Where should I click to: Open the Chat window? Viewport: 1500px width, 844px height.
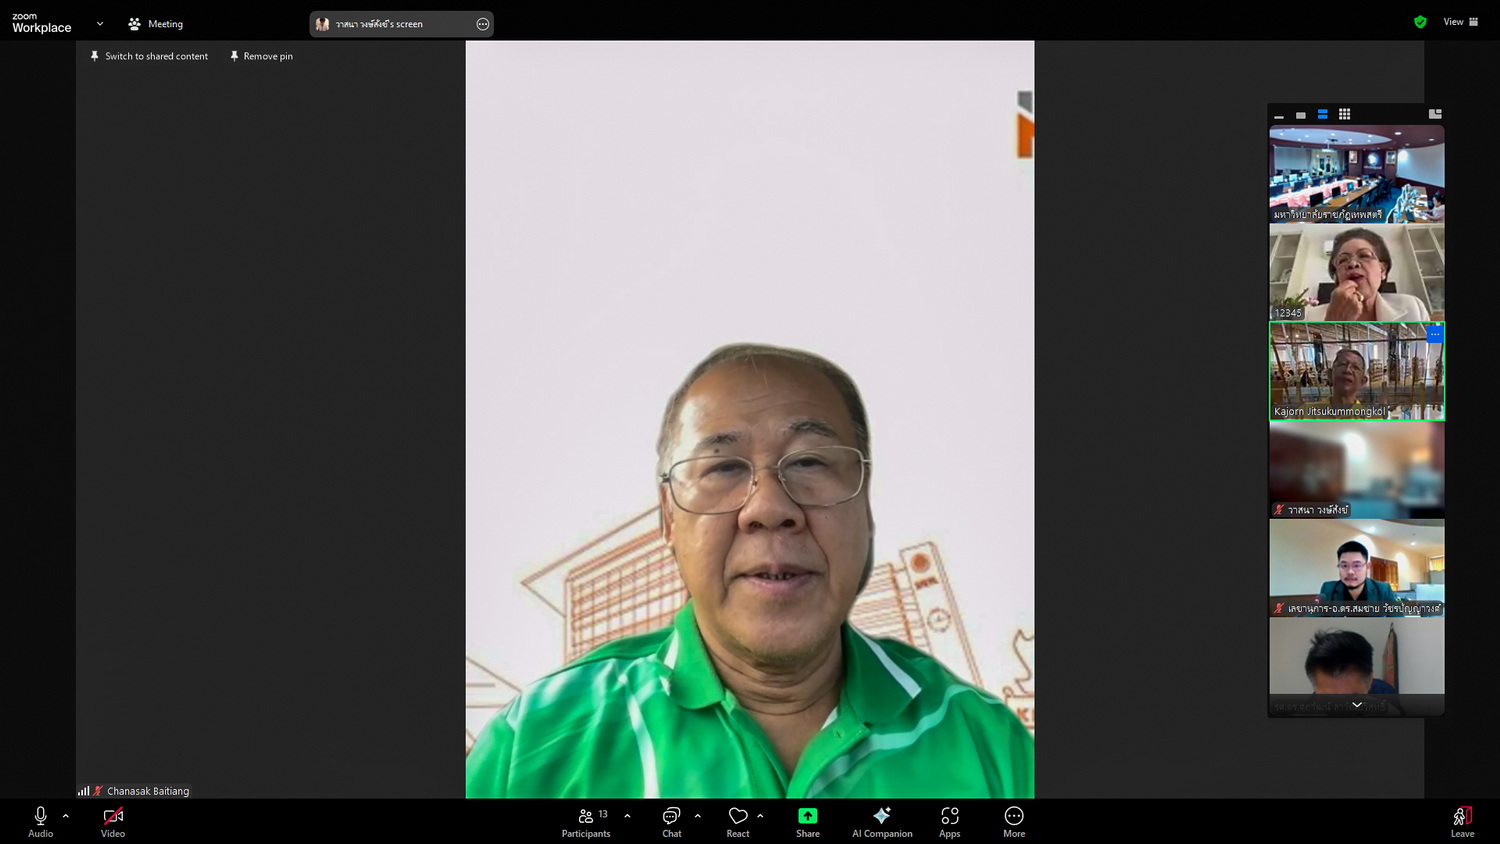[671, 822]
